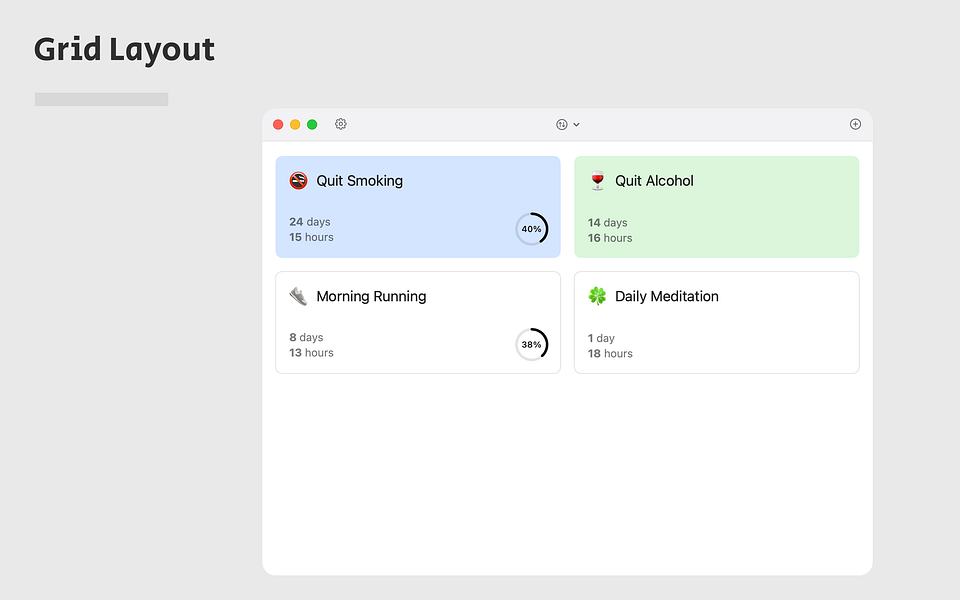The image size is (960, 600).
Task: Click the '24 days' counter on Quit Smoking
Action: tap(310, 221)
